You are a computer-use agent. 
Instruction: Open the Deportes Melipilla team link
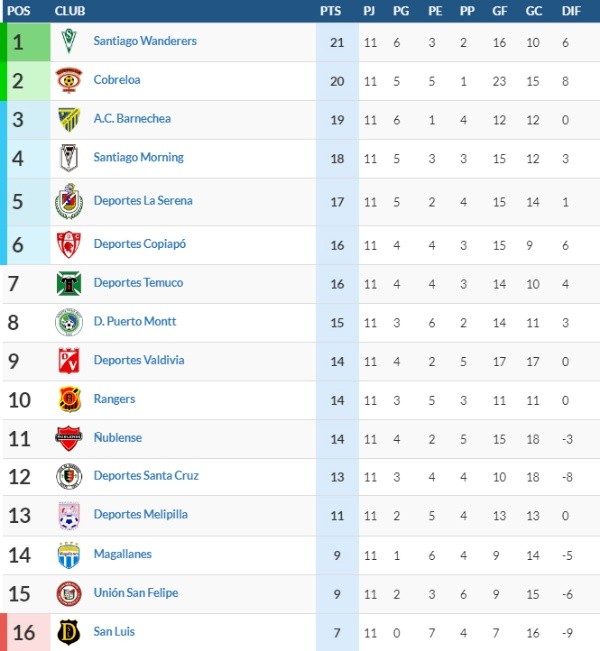[x=140, y=514]
